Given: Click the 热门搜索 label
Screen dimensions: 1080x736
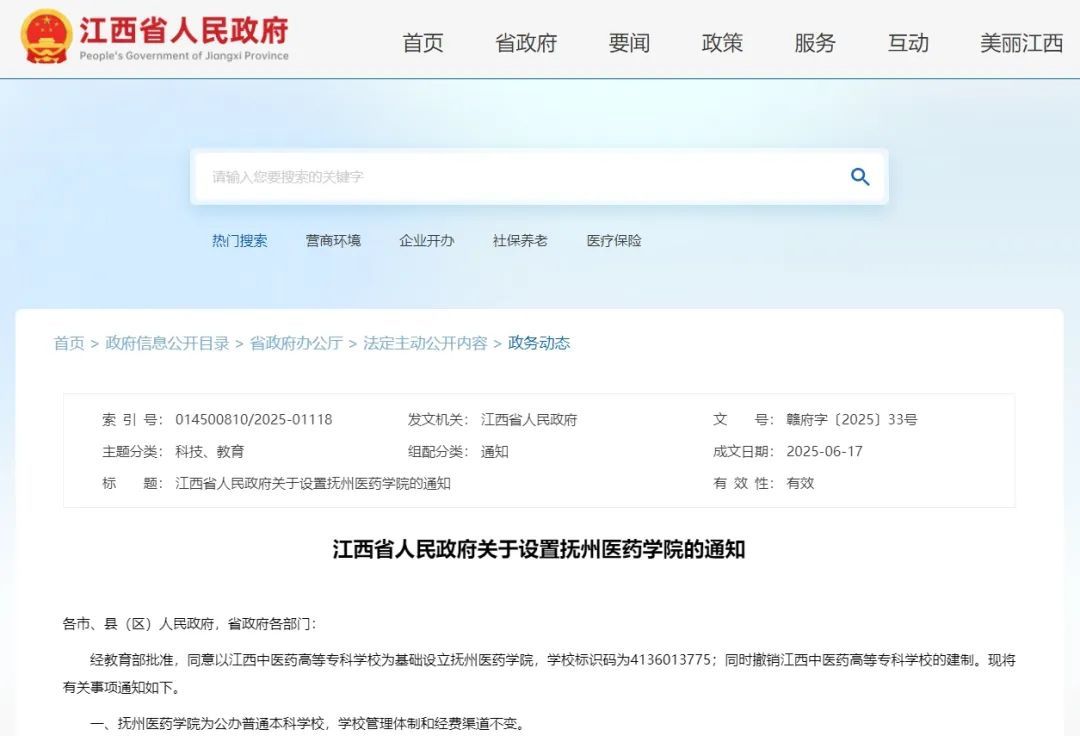Looking at the screenshot, I should click(240, 240).
